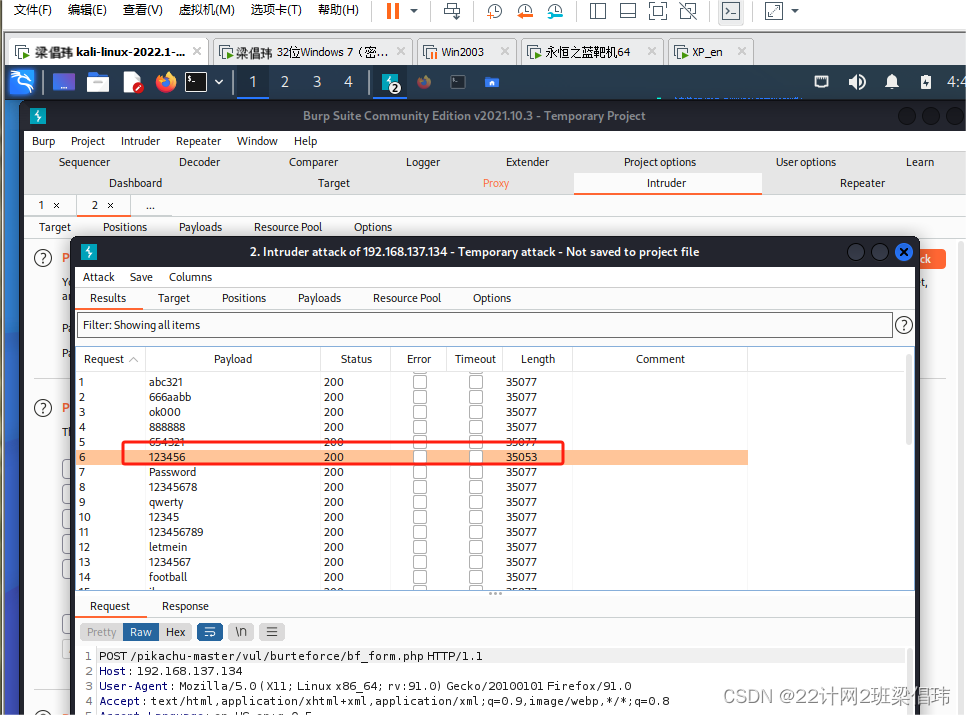This screenshot has width=966, height=715.
Task: Switch to Payloads tab in attack window
Action: click(319, 298)
